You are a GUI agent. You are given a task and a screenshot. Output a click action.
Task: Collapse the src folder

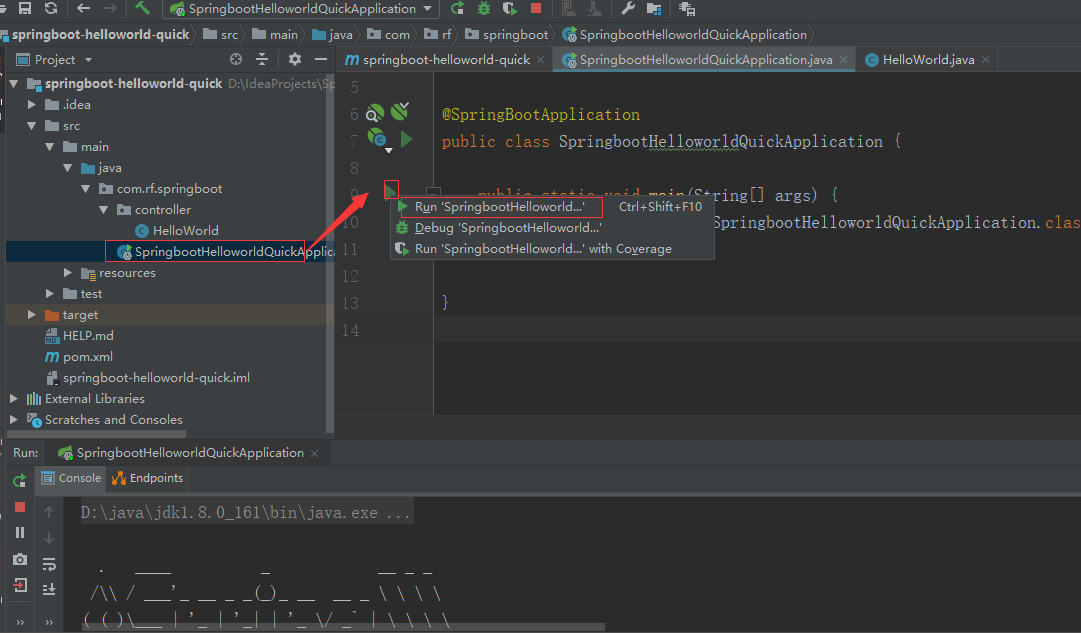click(x=32, y=125)
